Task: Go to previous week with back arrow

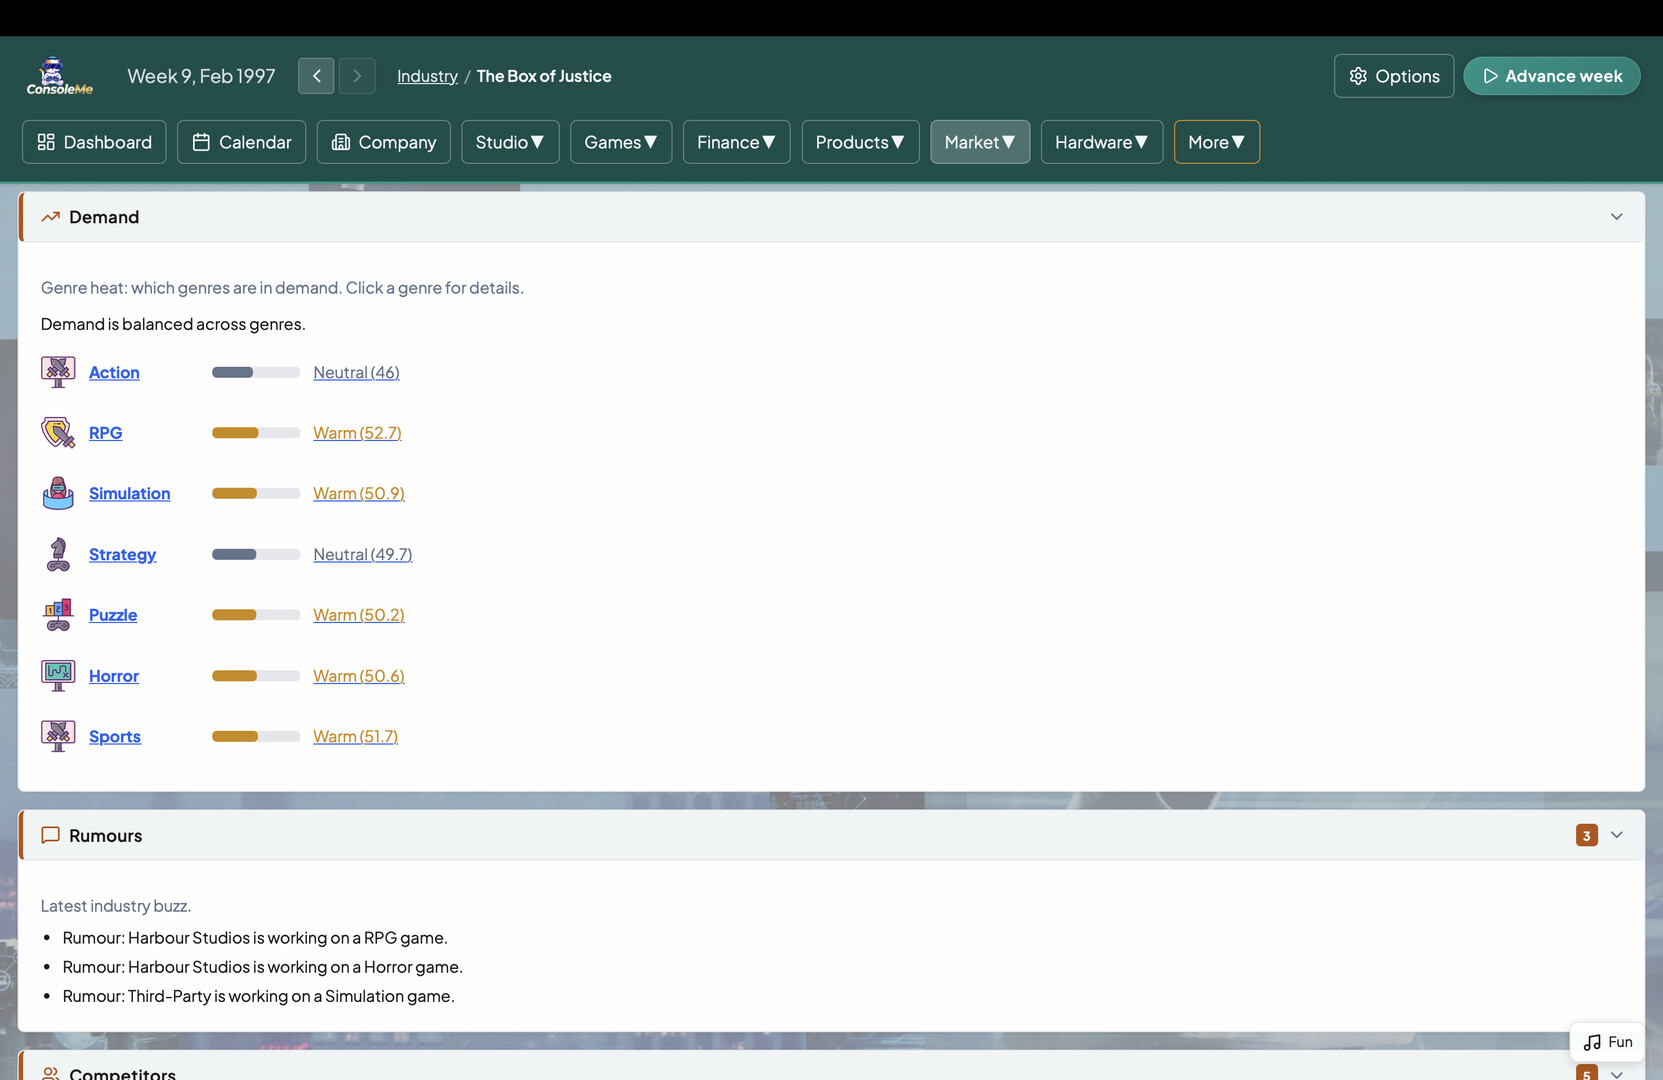Action: pyautogui.click(x=316, y=75)
